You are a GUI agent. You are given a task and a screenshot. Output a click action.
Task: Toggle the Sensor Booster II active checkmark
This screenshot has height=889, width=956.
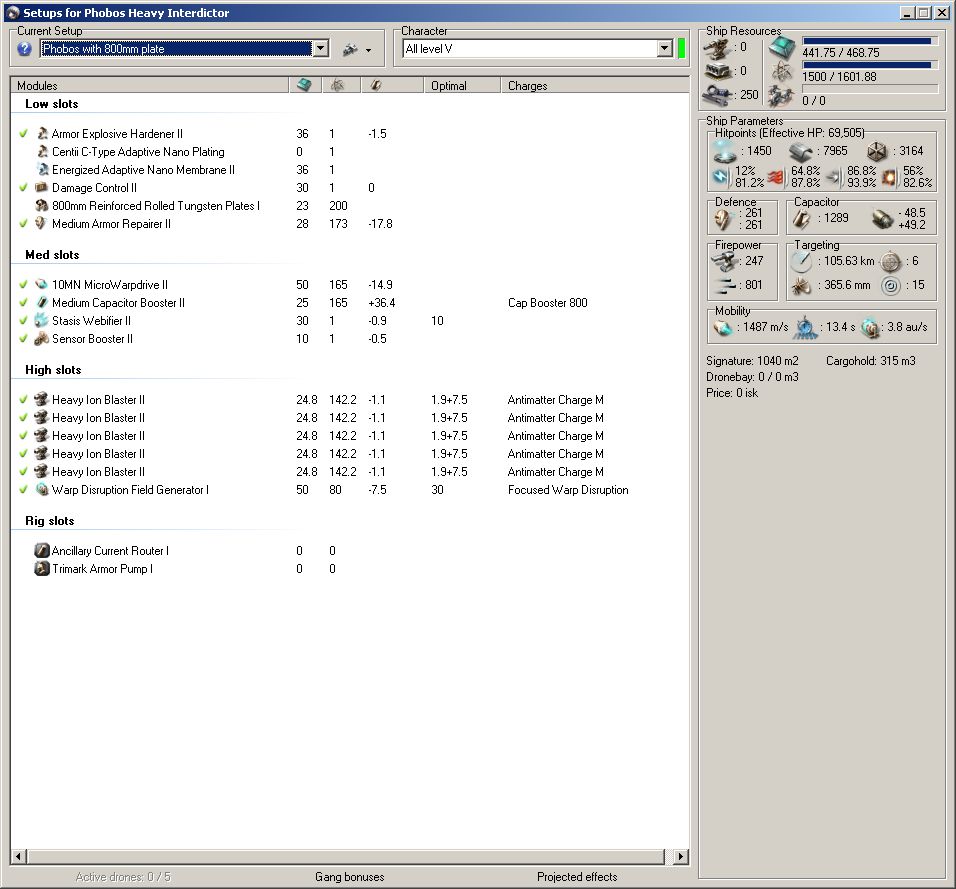(23, 338)
